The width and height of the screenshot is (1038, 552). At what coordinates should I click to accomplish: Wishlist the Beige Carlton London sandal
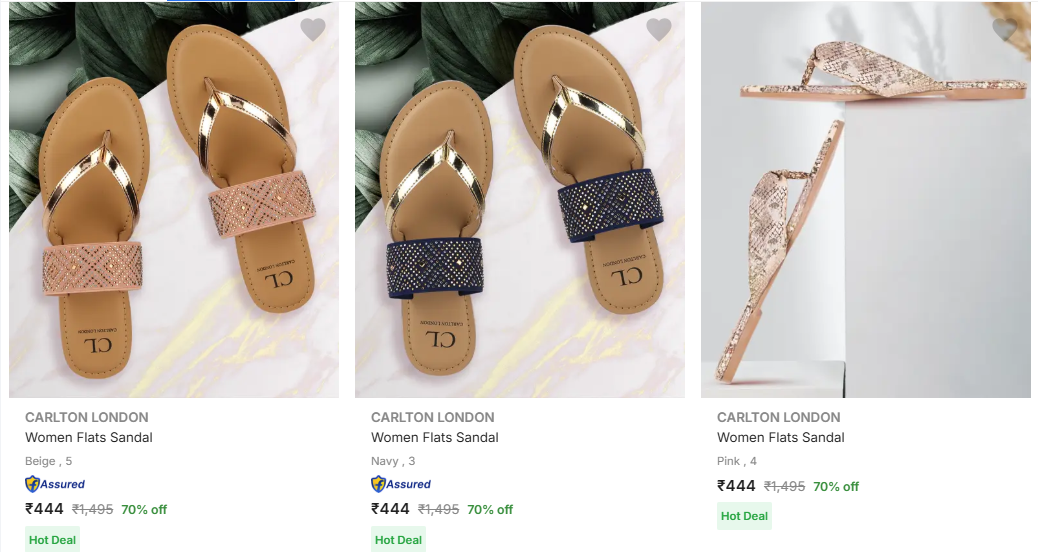click(x=313, y=30)
